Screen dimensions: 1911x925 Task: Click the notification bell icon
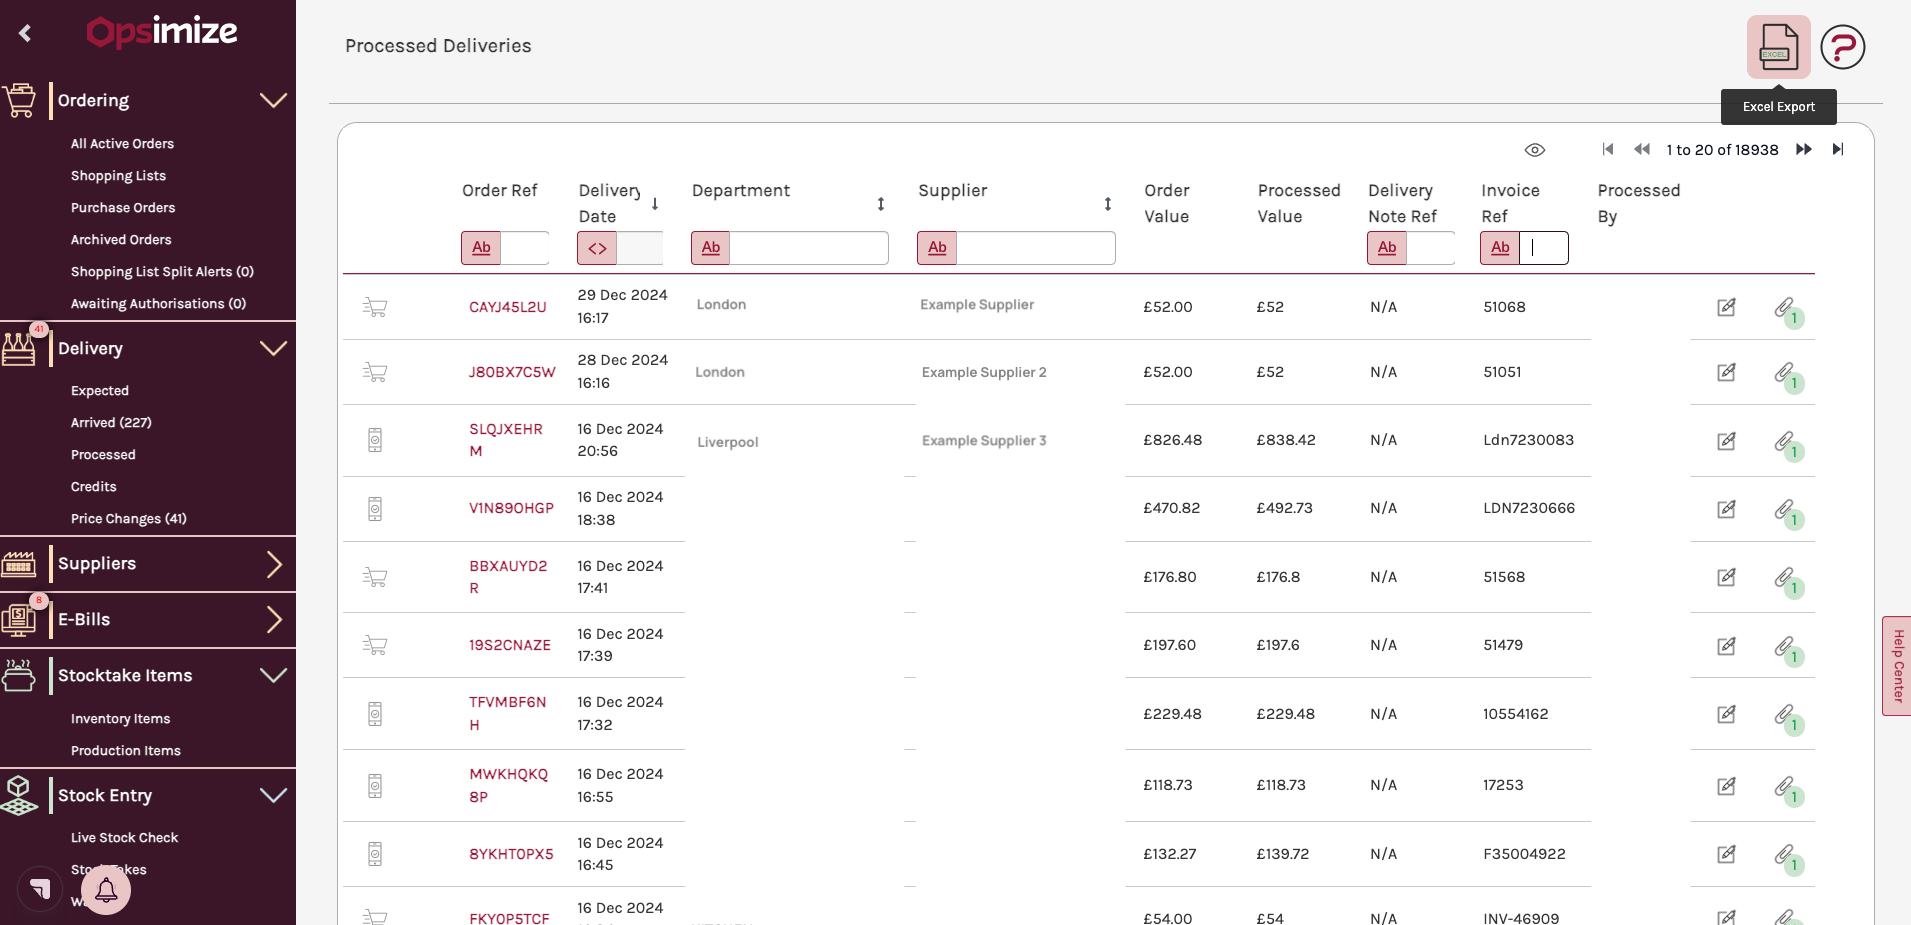pos(106,890)
